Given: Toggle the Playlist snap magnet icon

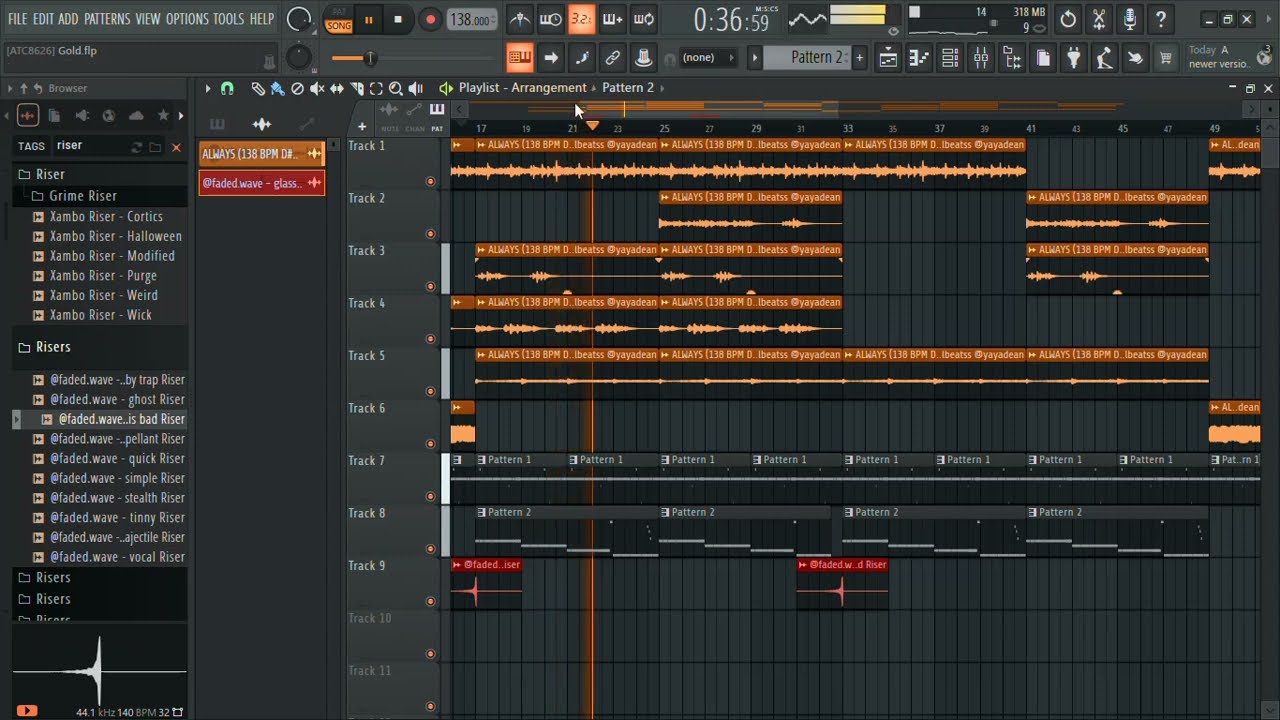Looking at the screenshot, I should click(227, 88).
